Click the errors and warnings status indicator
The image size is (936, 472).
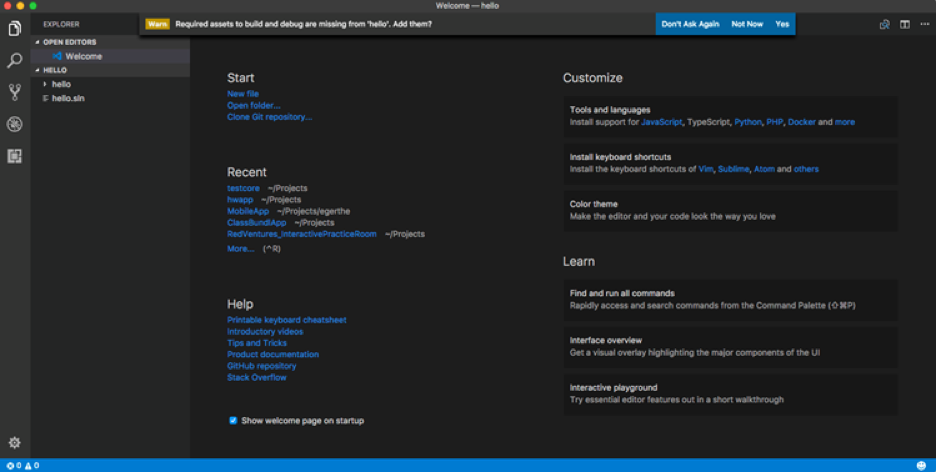click(x=23, y=465)
